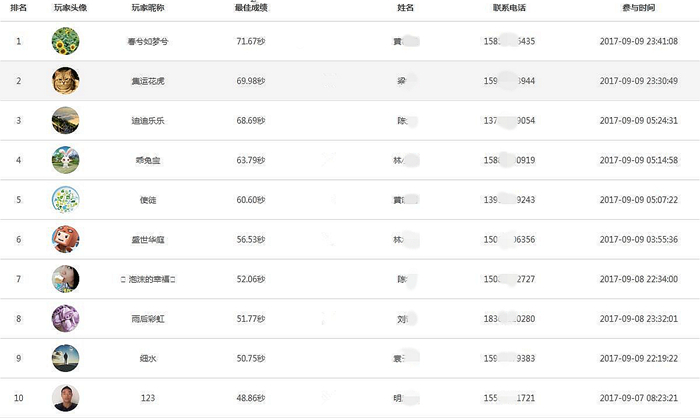This screenshot has width=700, height=418.
Task: Click the score 71.67秒 in first row
Action: pos(251,41)
